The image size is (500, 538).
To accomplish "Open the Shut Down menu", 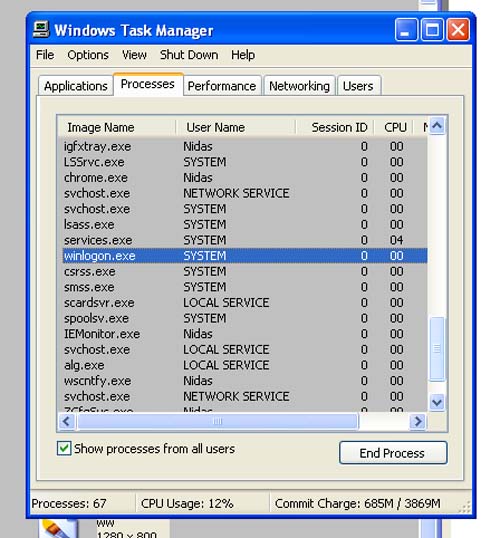I will (189, 55).
